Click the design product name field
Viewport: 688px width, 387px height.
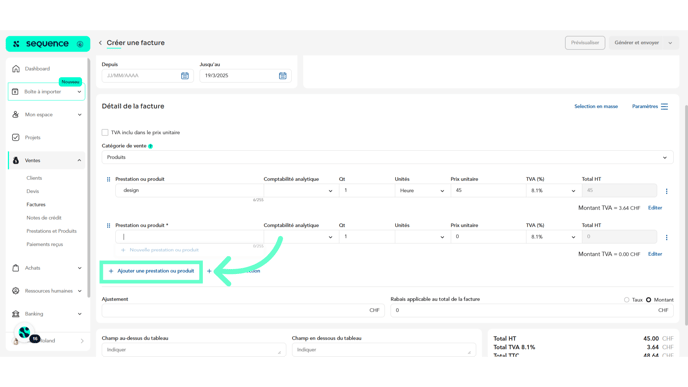[189, 190]
